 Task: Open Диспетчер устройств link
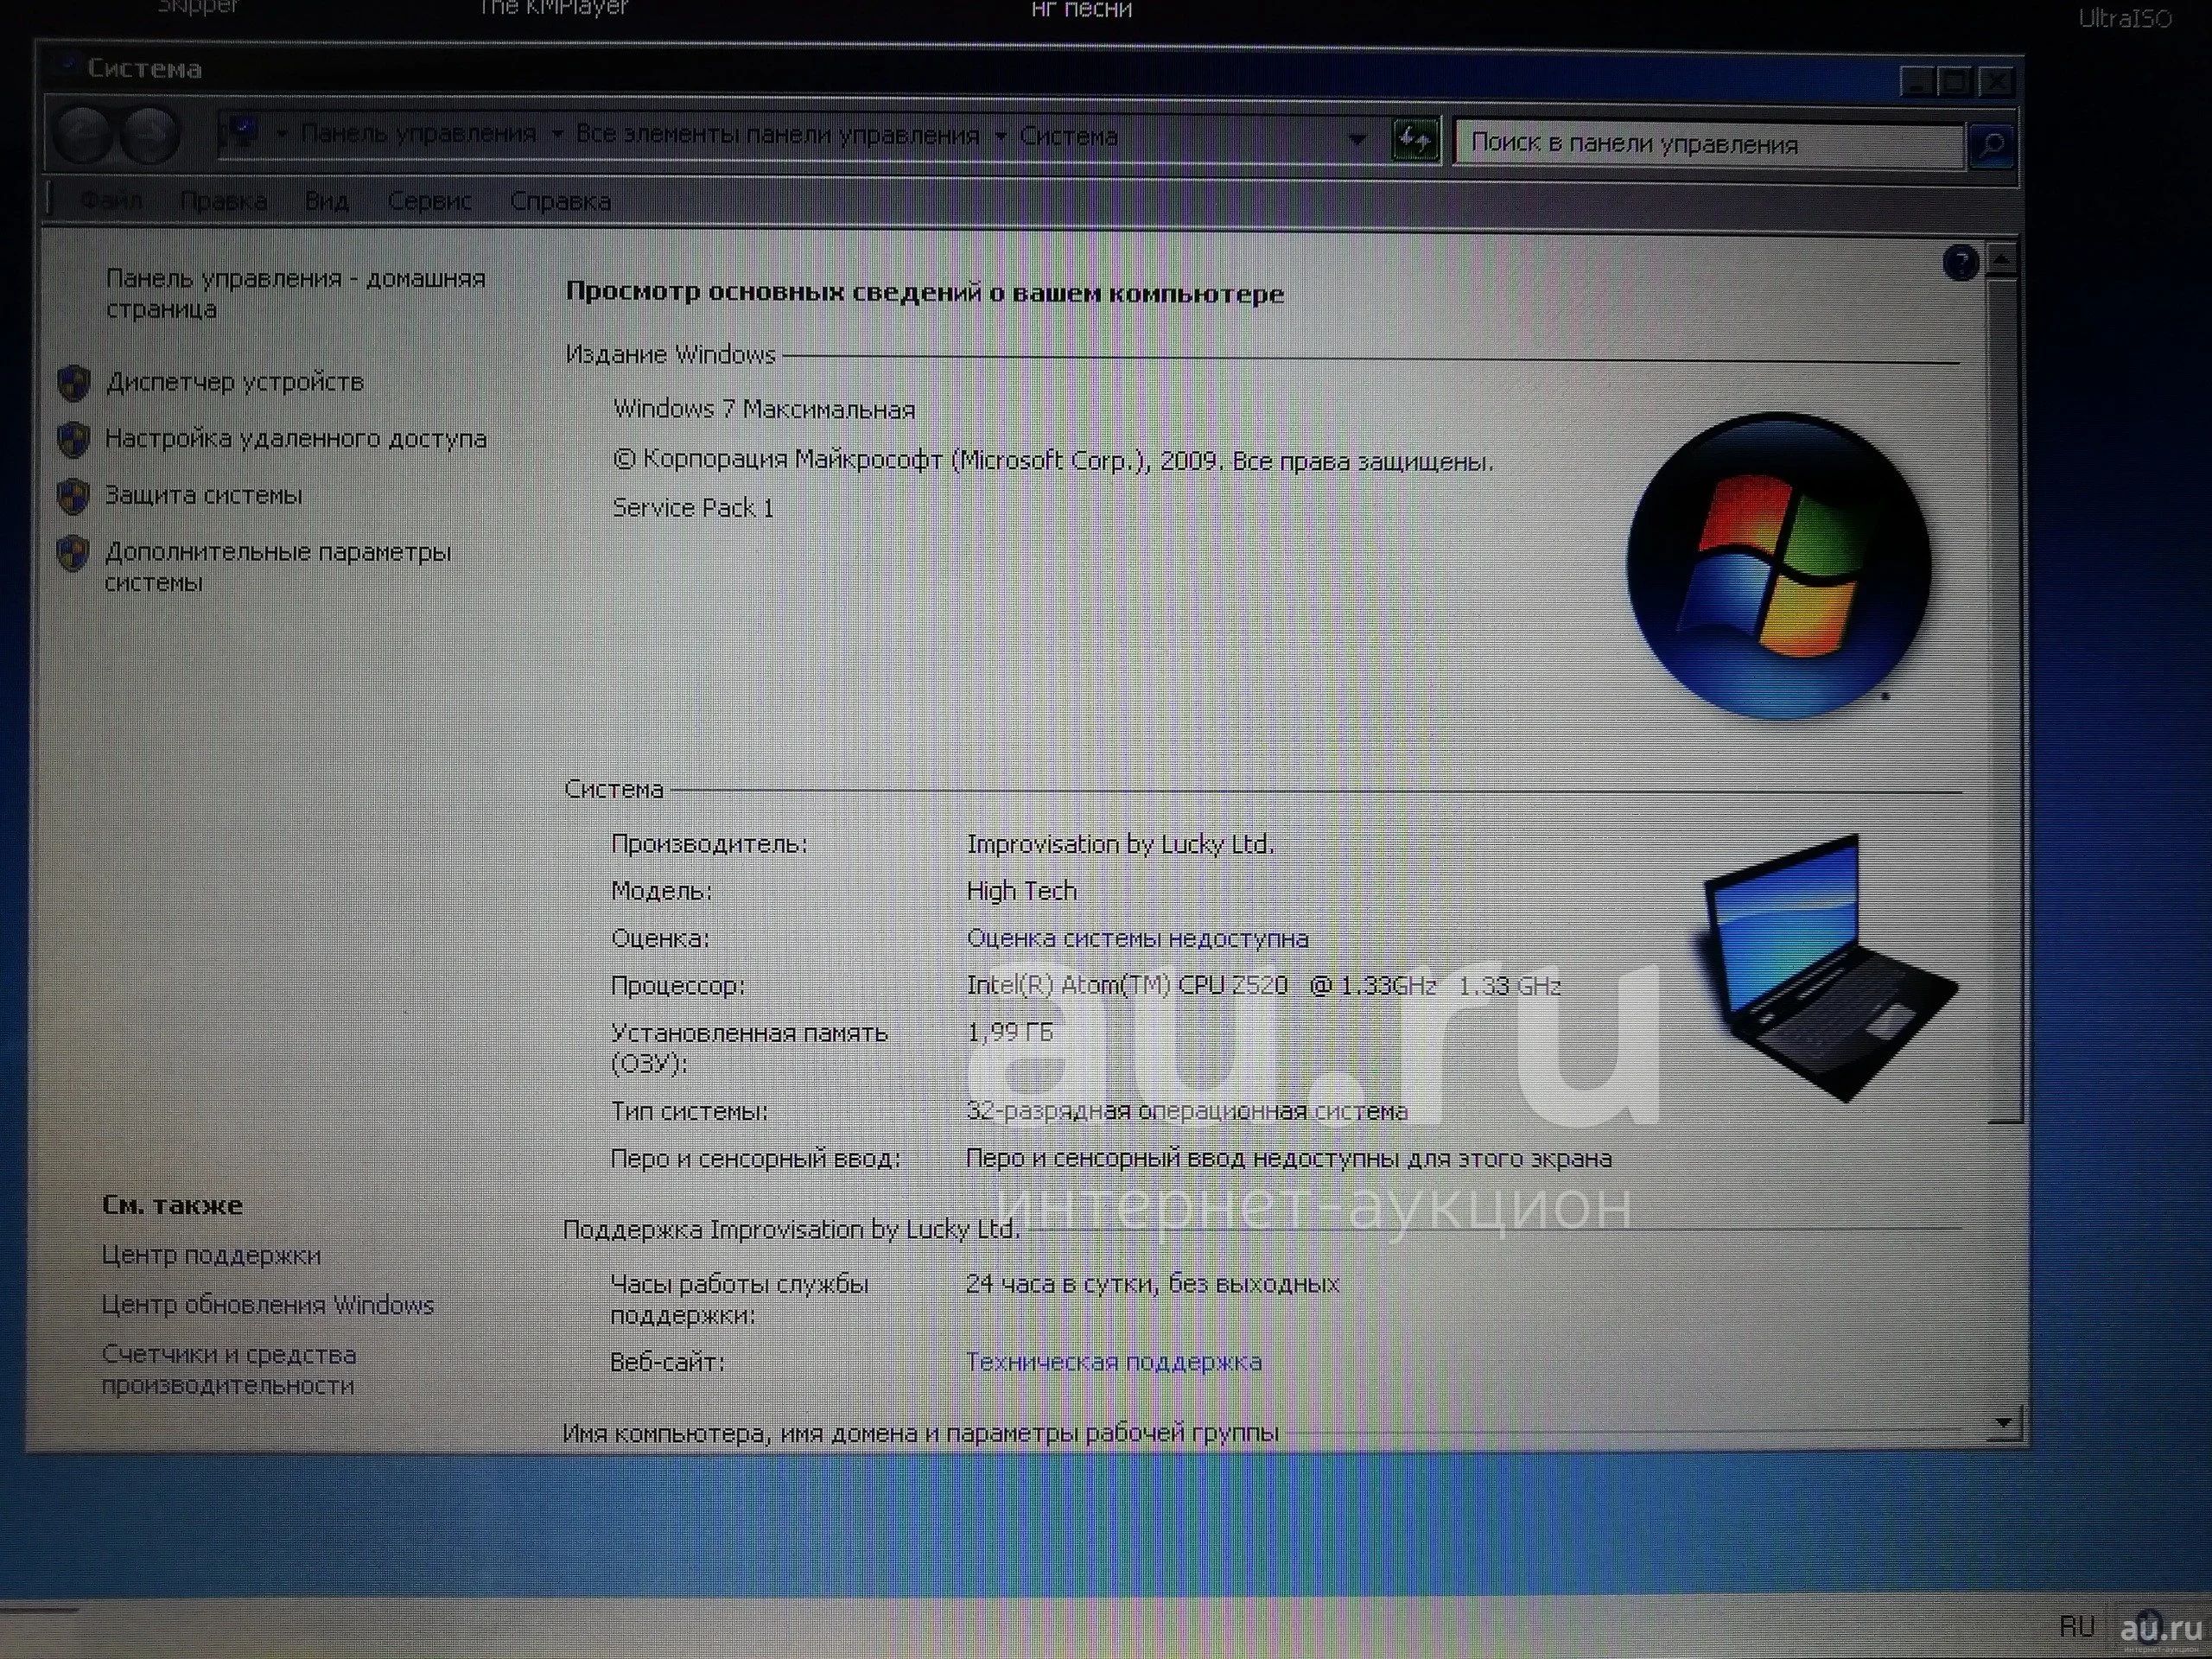point(235,382)
